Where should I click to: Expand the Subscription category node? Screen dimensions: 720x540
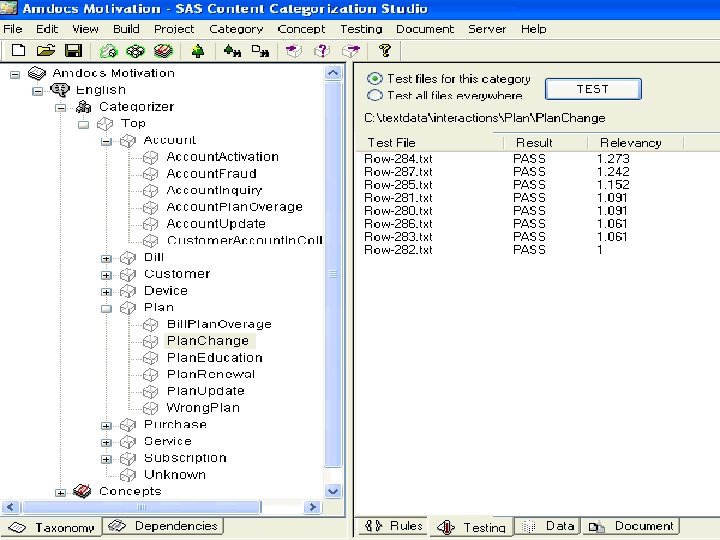(106, 459)
